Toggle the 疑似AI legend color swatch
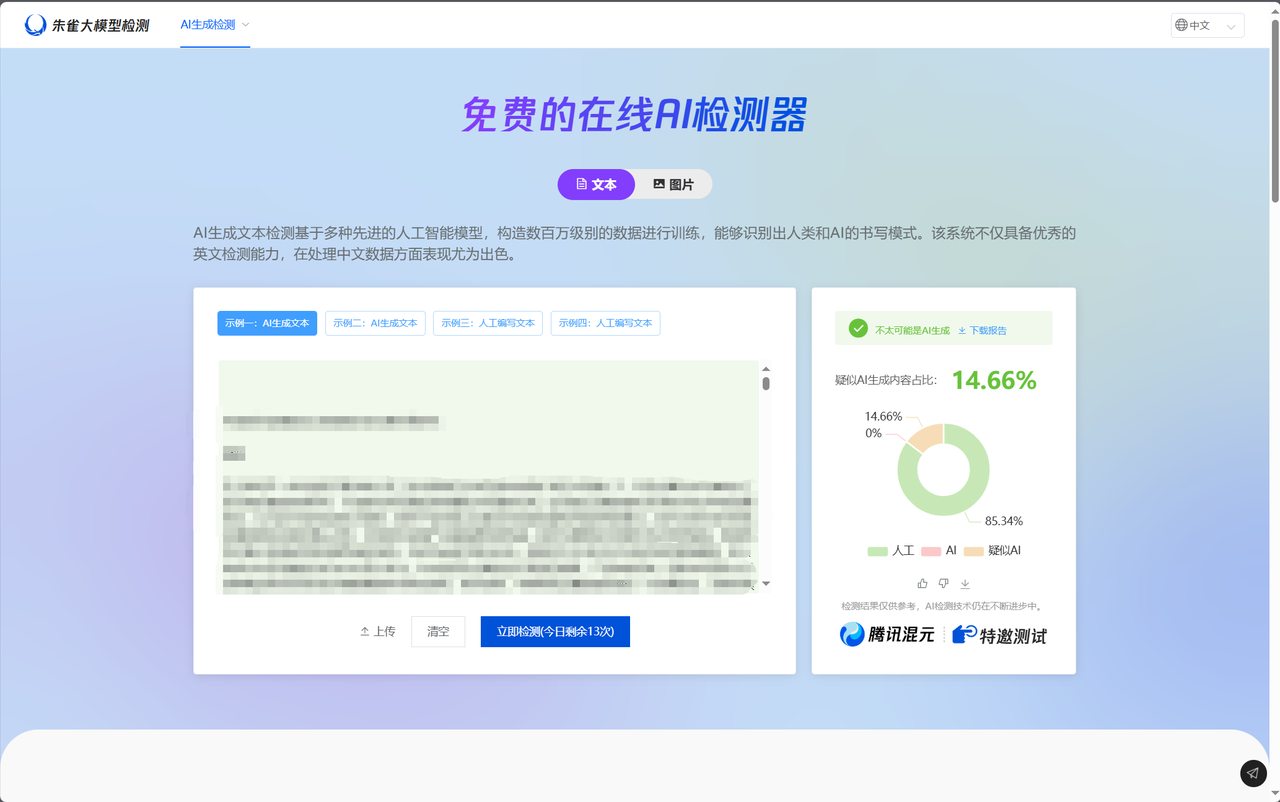Screen dimensions: 1280x802 click(x=974, y=551)
